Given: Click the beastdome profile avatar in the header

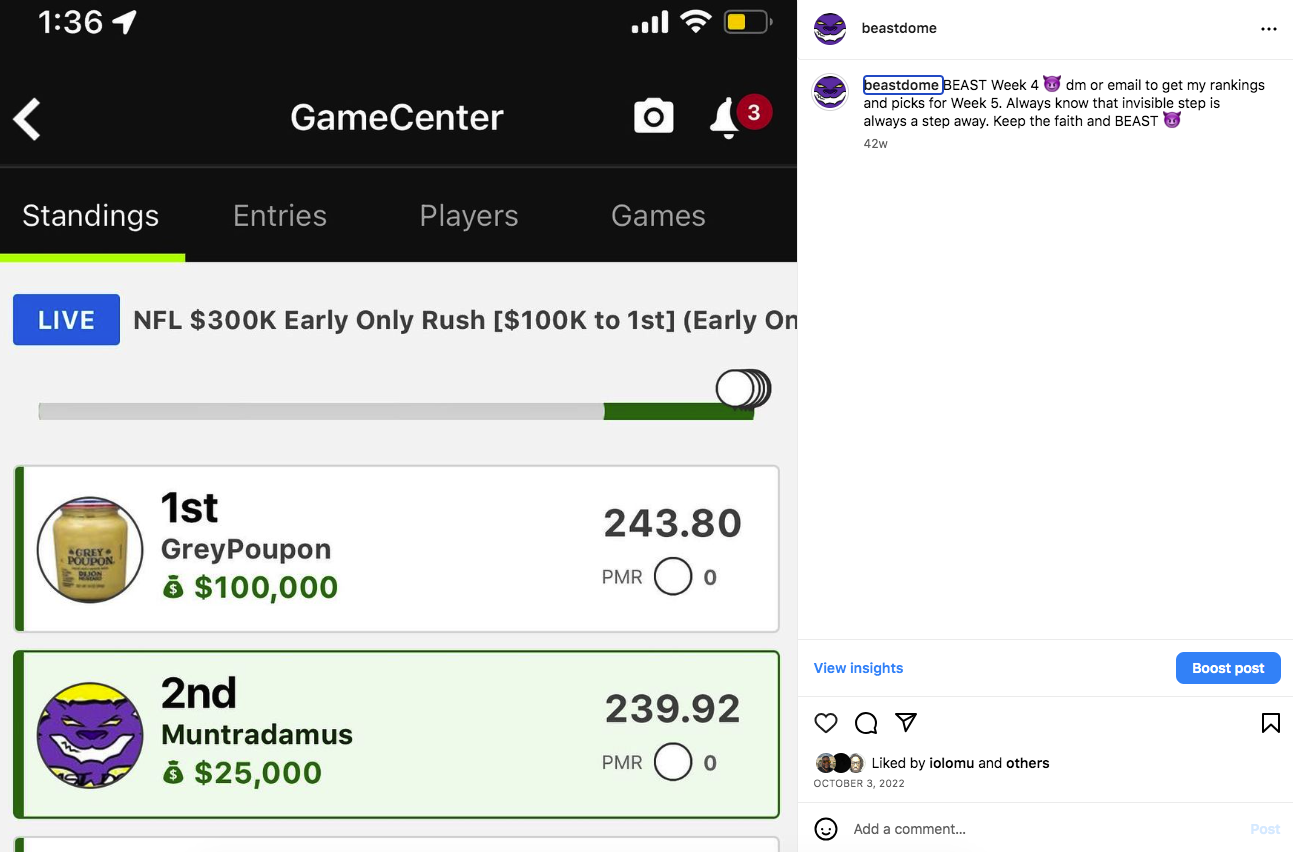Looking at the screenshot, I should (x=830, y=29).
